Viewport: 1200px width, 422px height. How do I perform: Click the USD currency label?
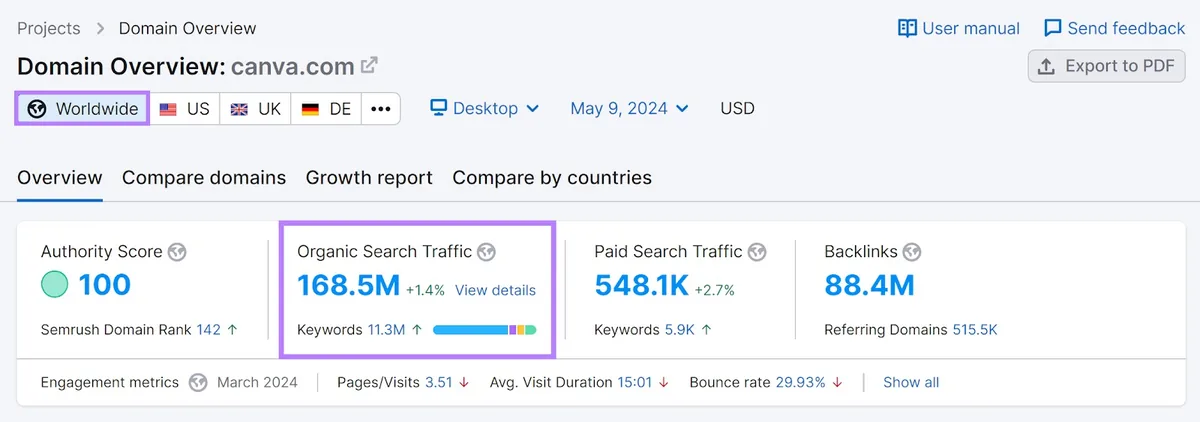click(x=738, y=108)
